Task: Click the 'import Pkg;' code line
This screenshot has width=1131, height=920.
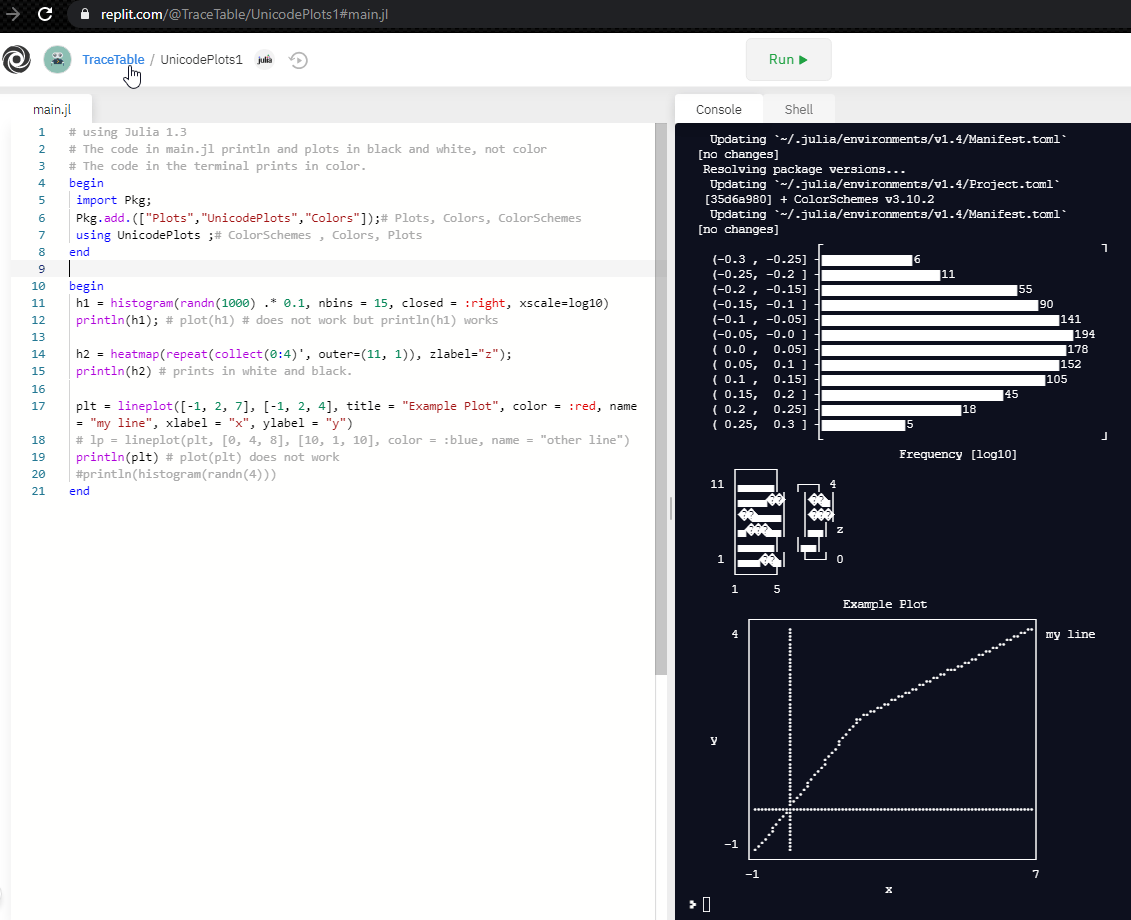Action: [114, 200]
